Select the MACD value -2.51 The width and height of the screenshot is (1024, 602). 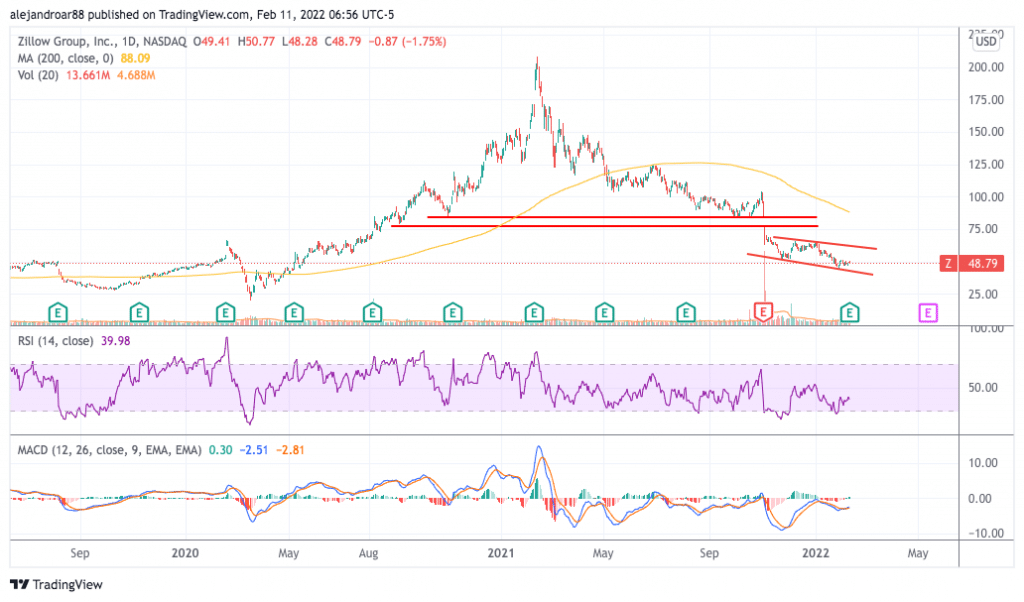(254, 450)
